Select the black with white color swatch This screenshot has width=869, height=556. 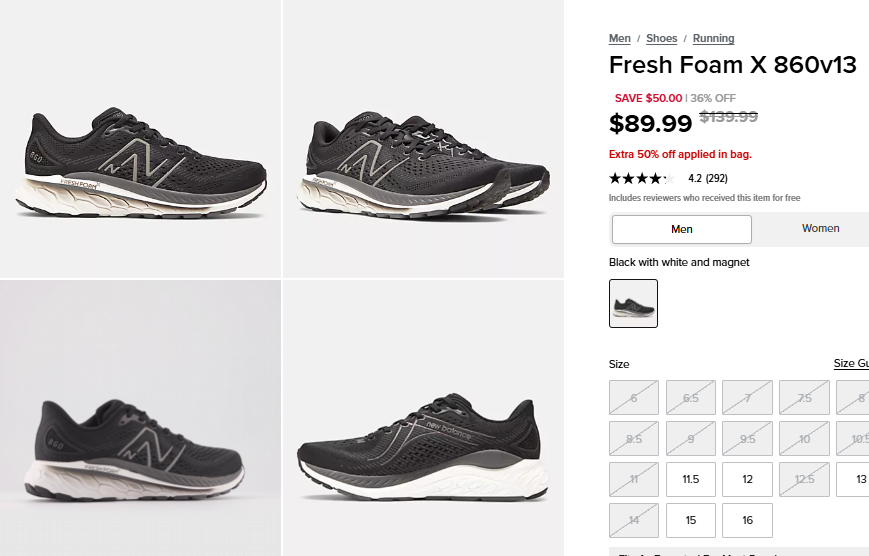[x=634, y=303]
